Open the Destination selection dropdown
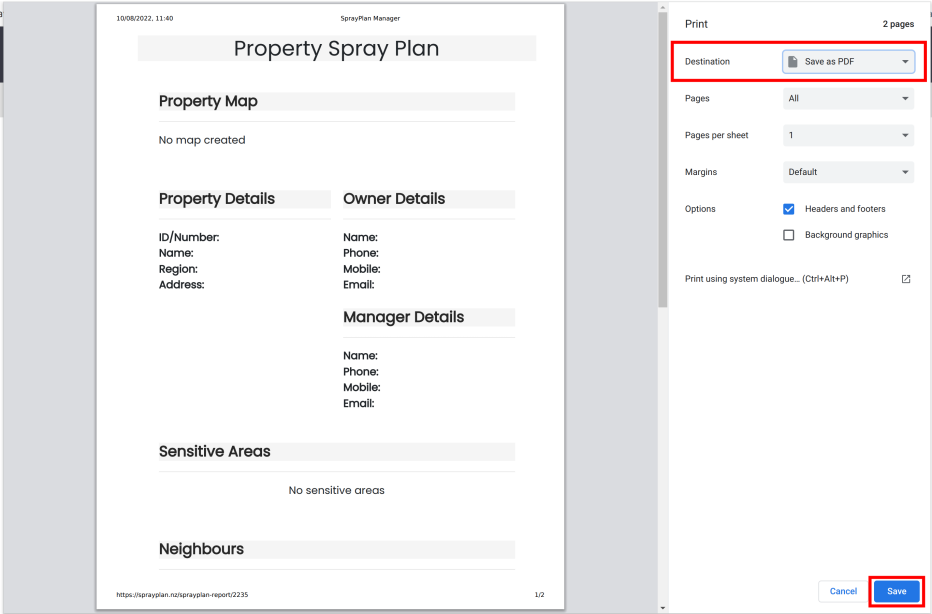The height and width of the screenshot is (614, 932). (848, 61)
